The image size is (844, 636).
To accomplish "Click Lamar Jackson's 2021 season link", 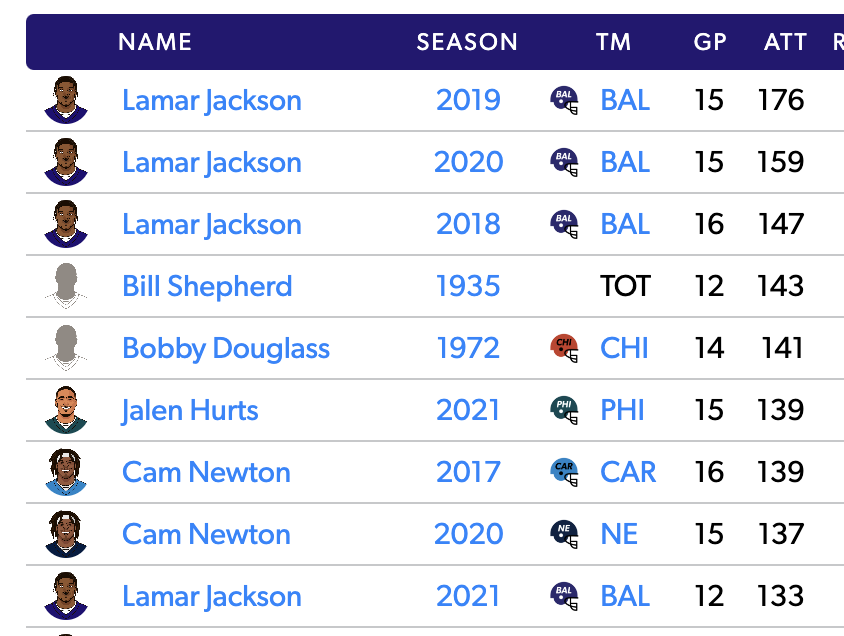I will point(468,596).
